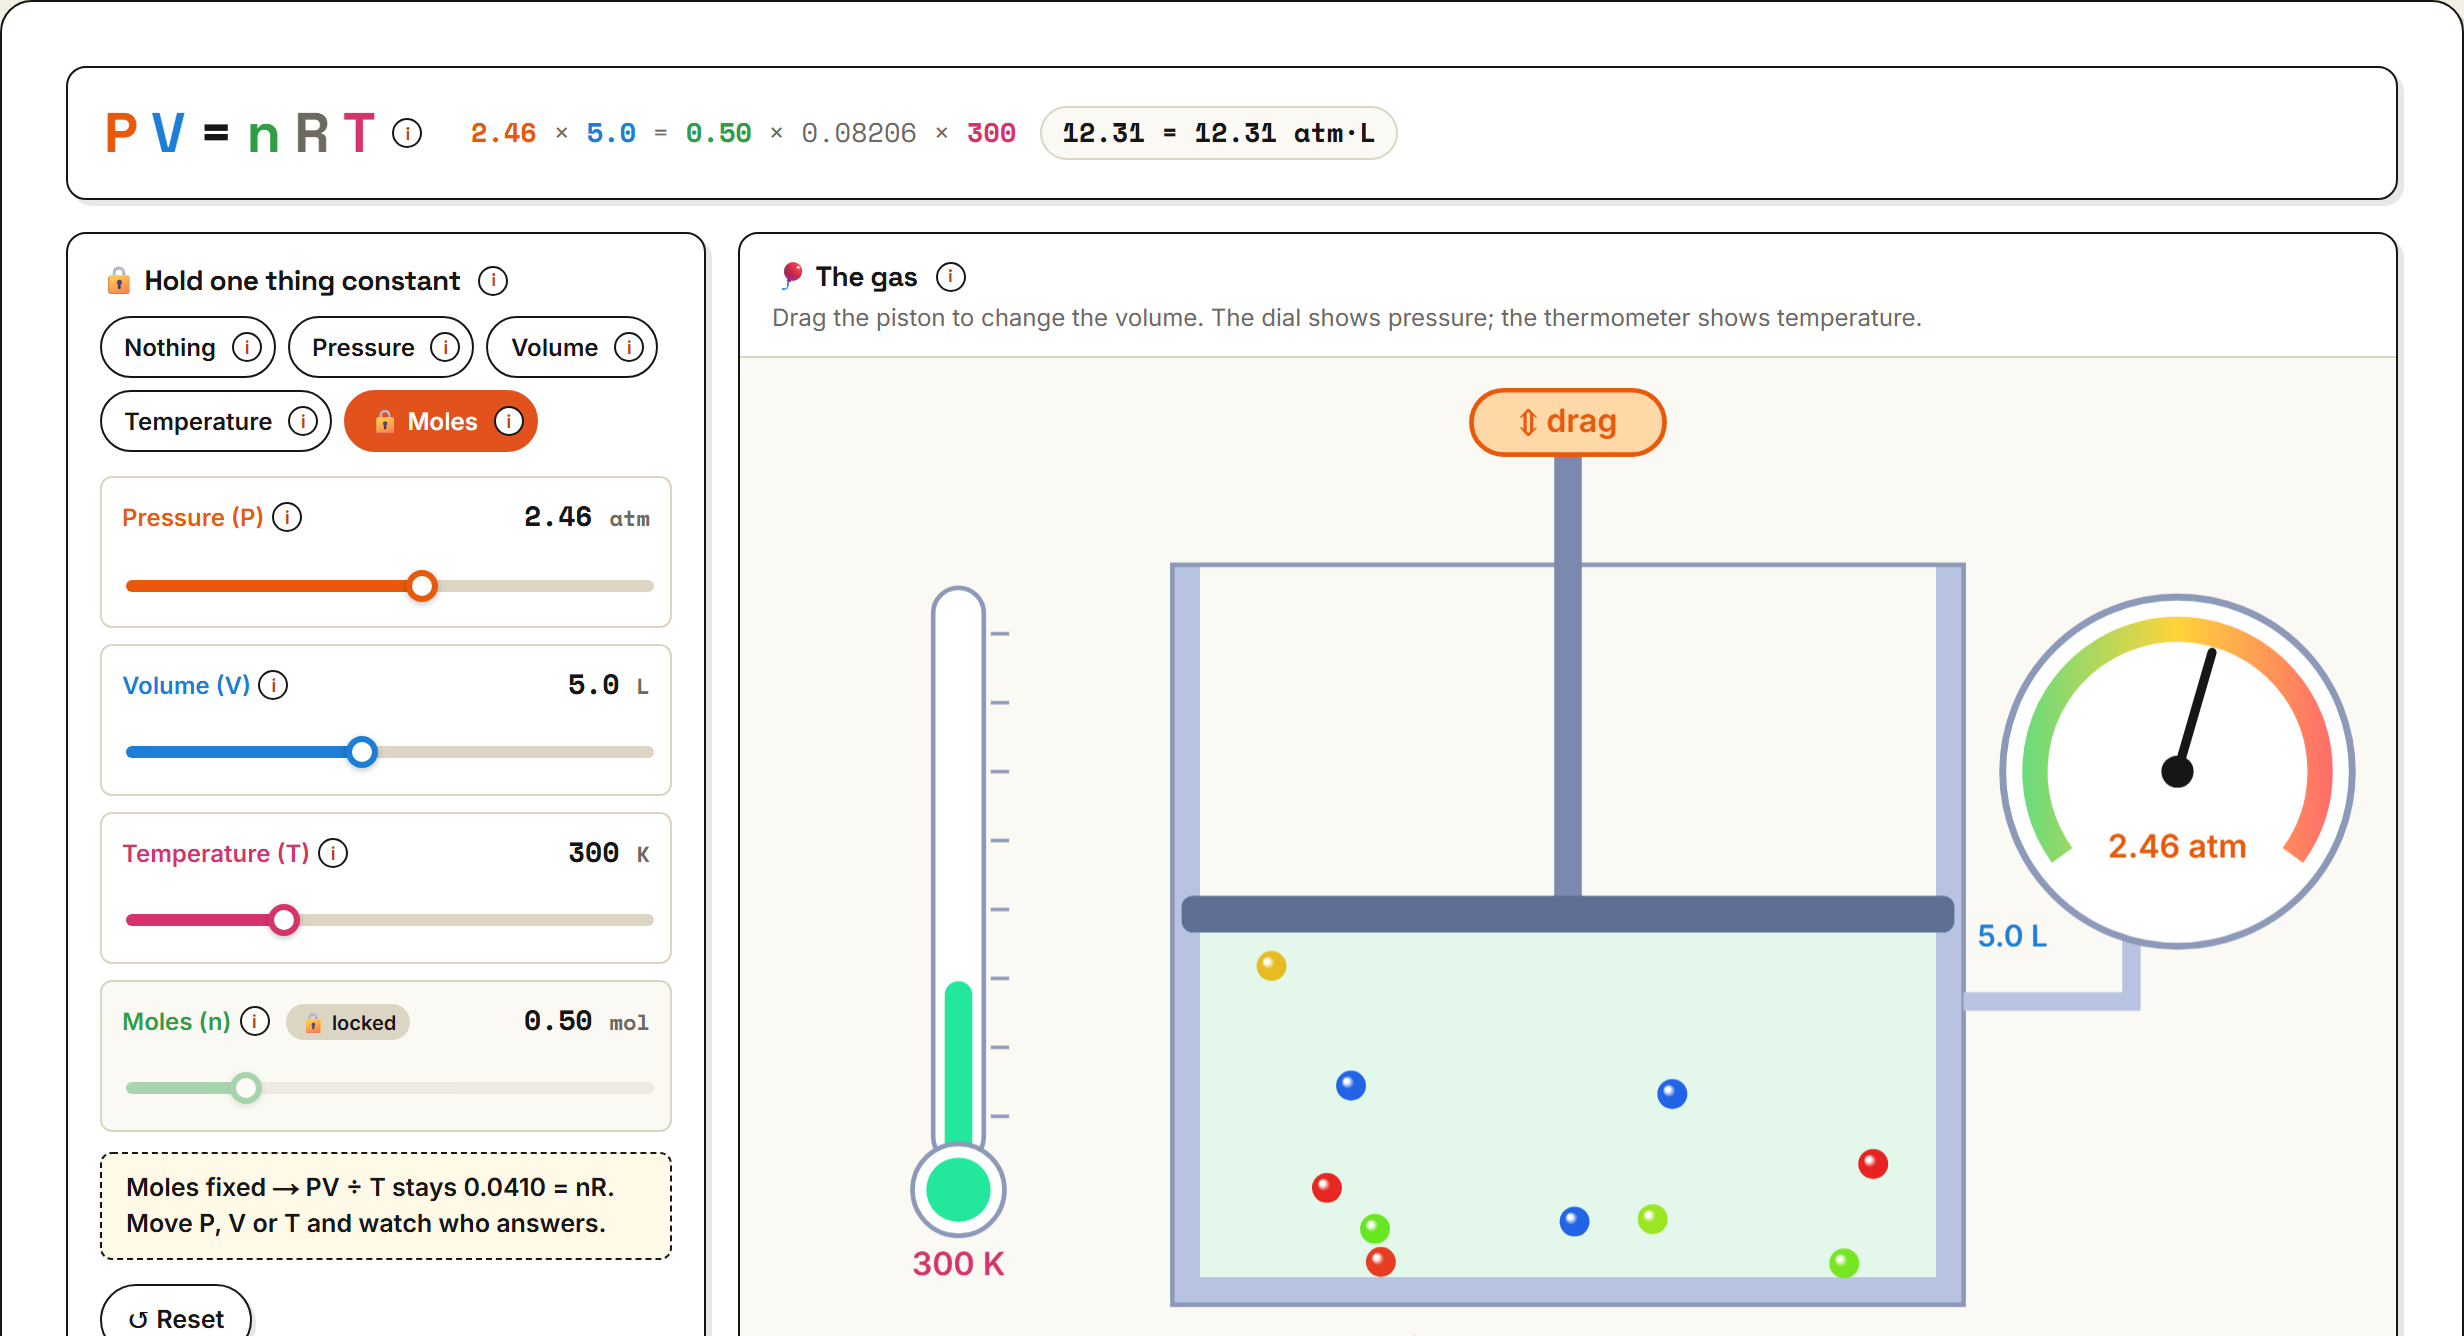Screen dimensions: 2464x1336
Task: Open info icon next to Pressure (P) label
Action: point(287,517)
